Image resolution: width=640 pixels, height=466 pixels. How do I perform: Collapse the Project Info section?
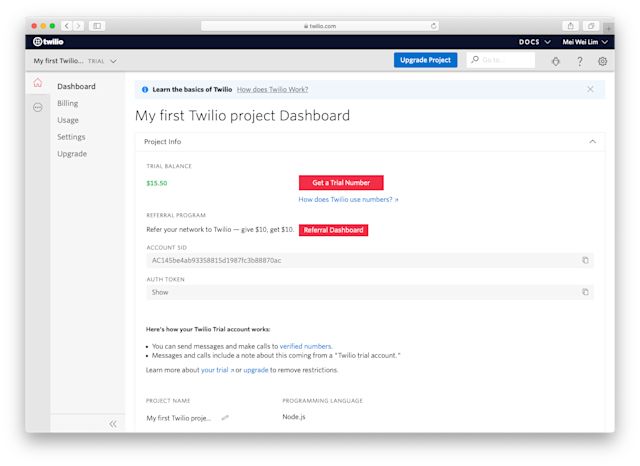(592, 142)
